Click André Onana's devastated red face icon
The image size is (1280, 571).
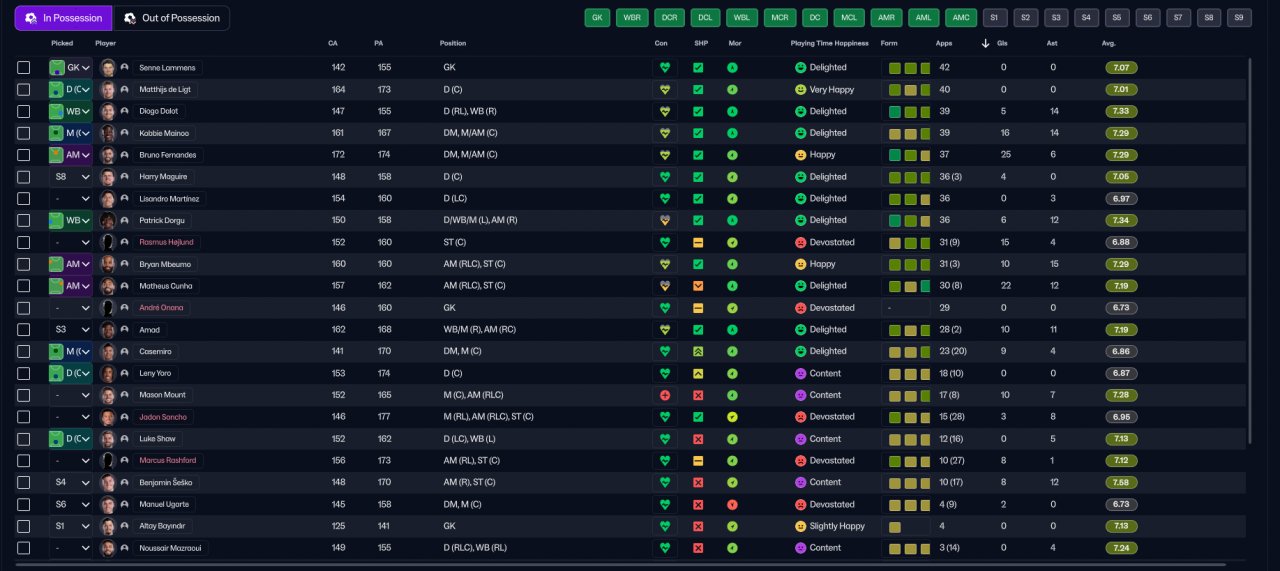click(x=800, y=308)
